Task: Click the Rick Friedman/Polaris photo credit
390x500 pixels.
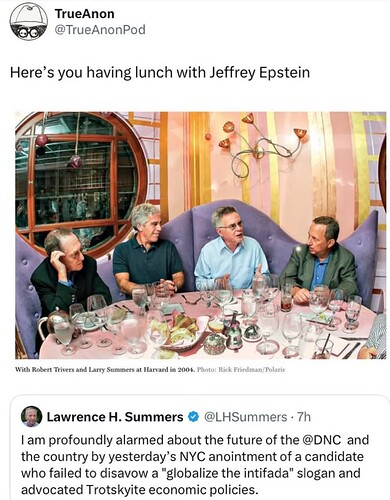Action: (241, 369)
